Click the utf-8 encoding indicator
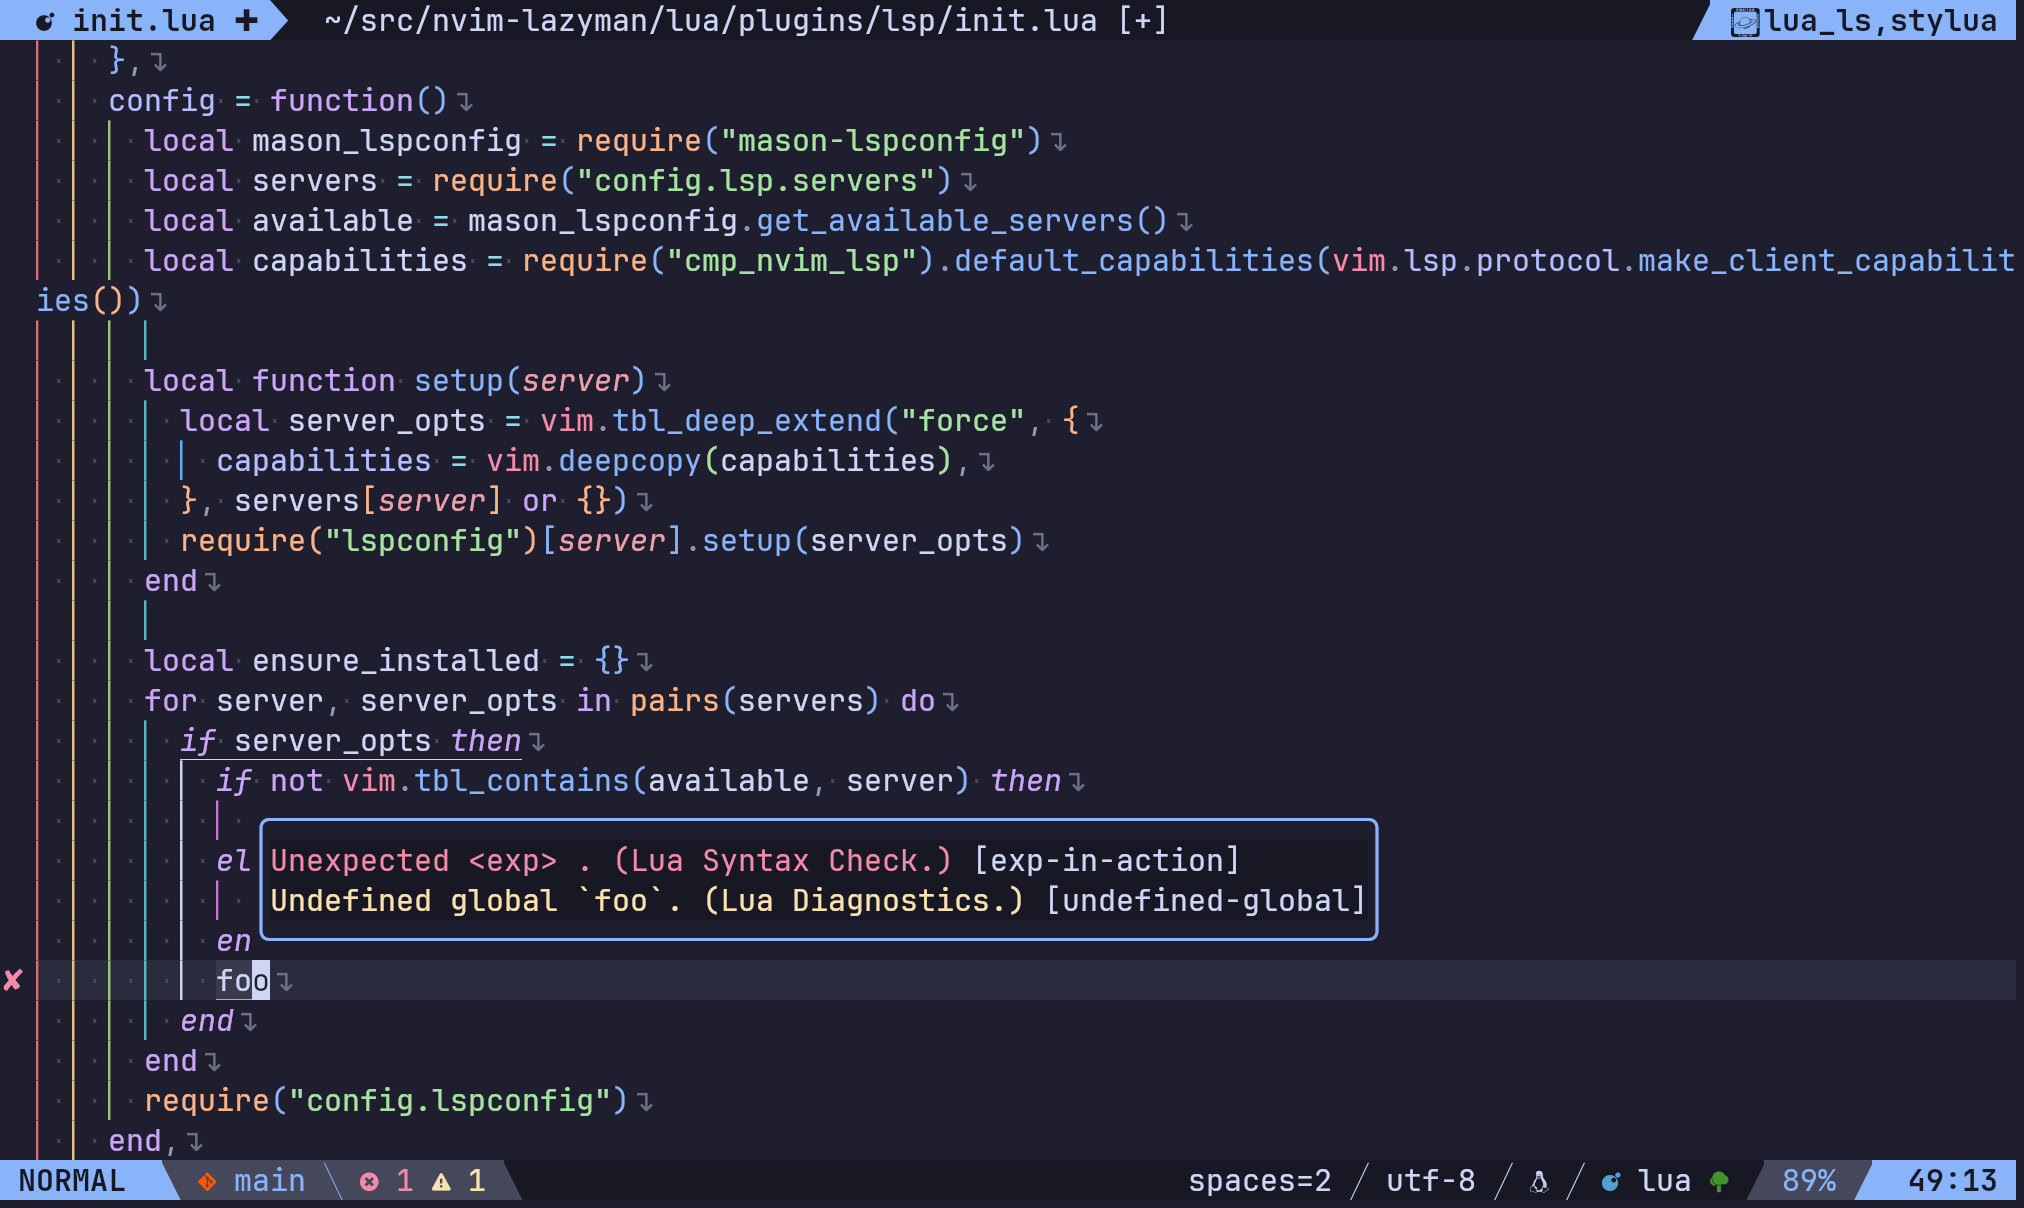Image resolution: width=2024 pixels, height=1208 pixels. [x=1430, y=1181]
